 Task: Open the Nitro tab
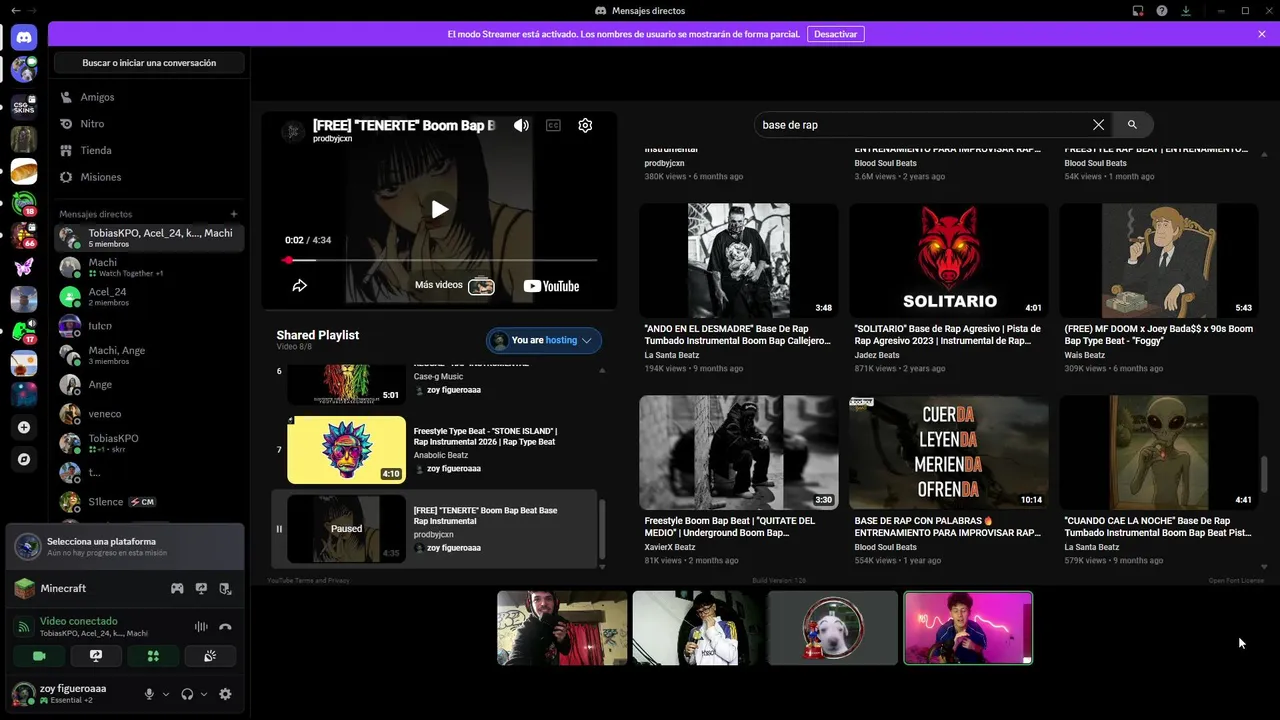[x=149, y=124]
